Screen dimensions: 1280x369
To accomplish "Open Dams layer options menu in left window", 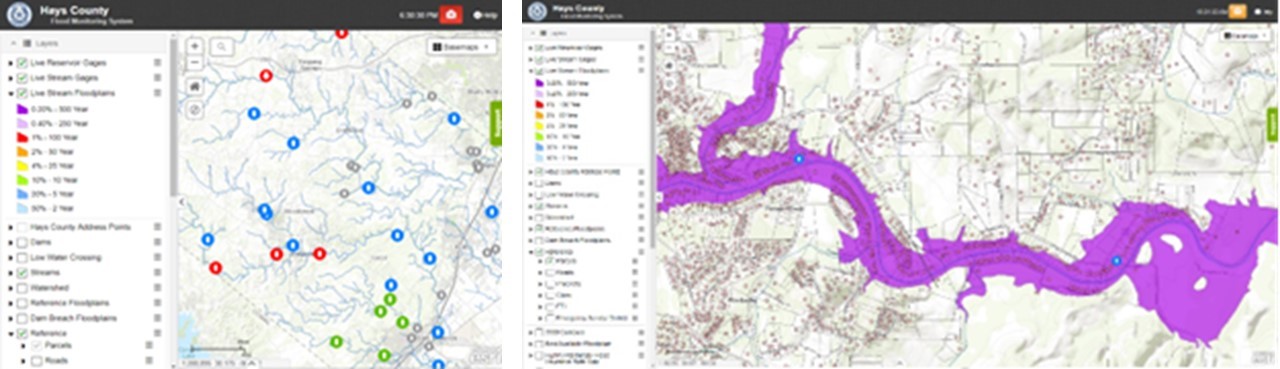I will [158, 242].
